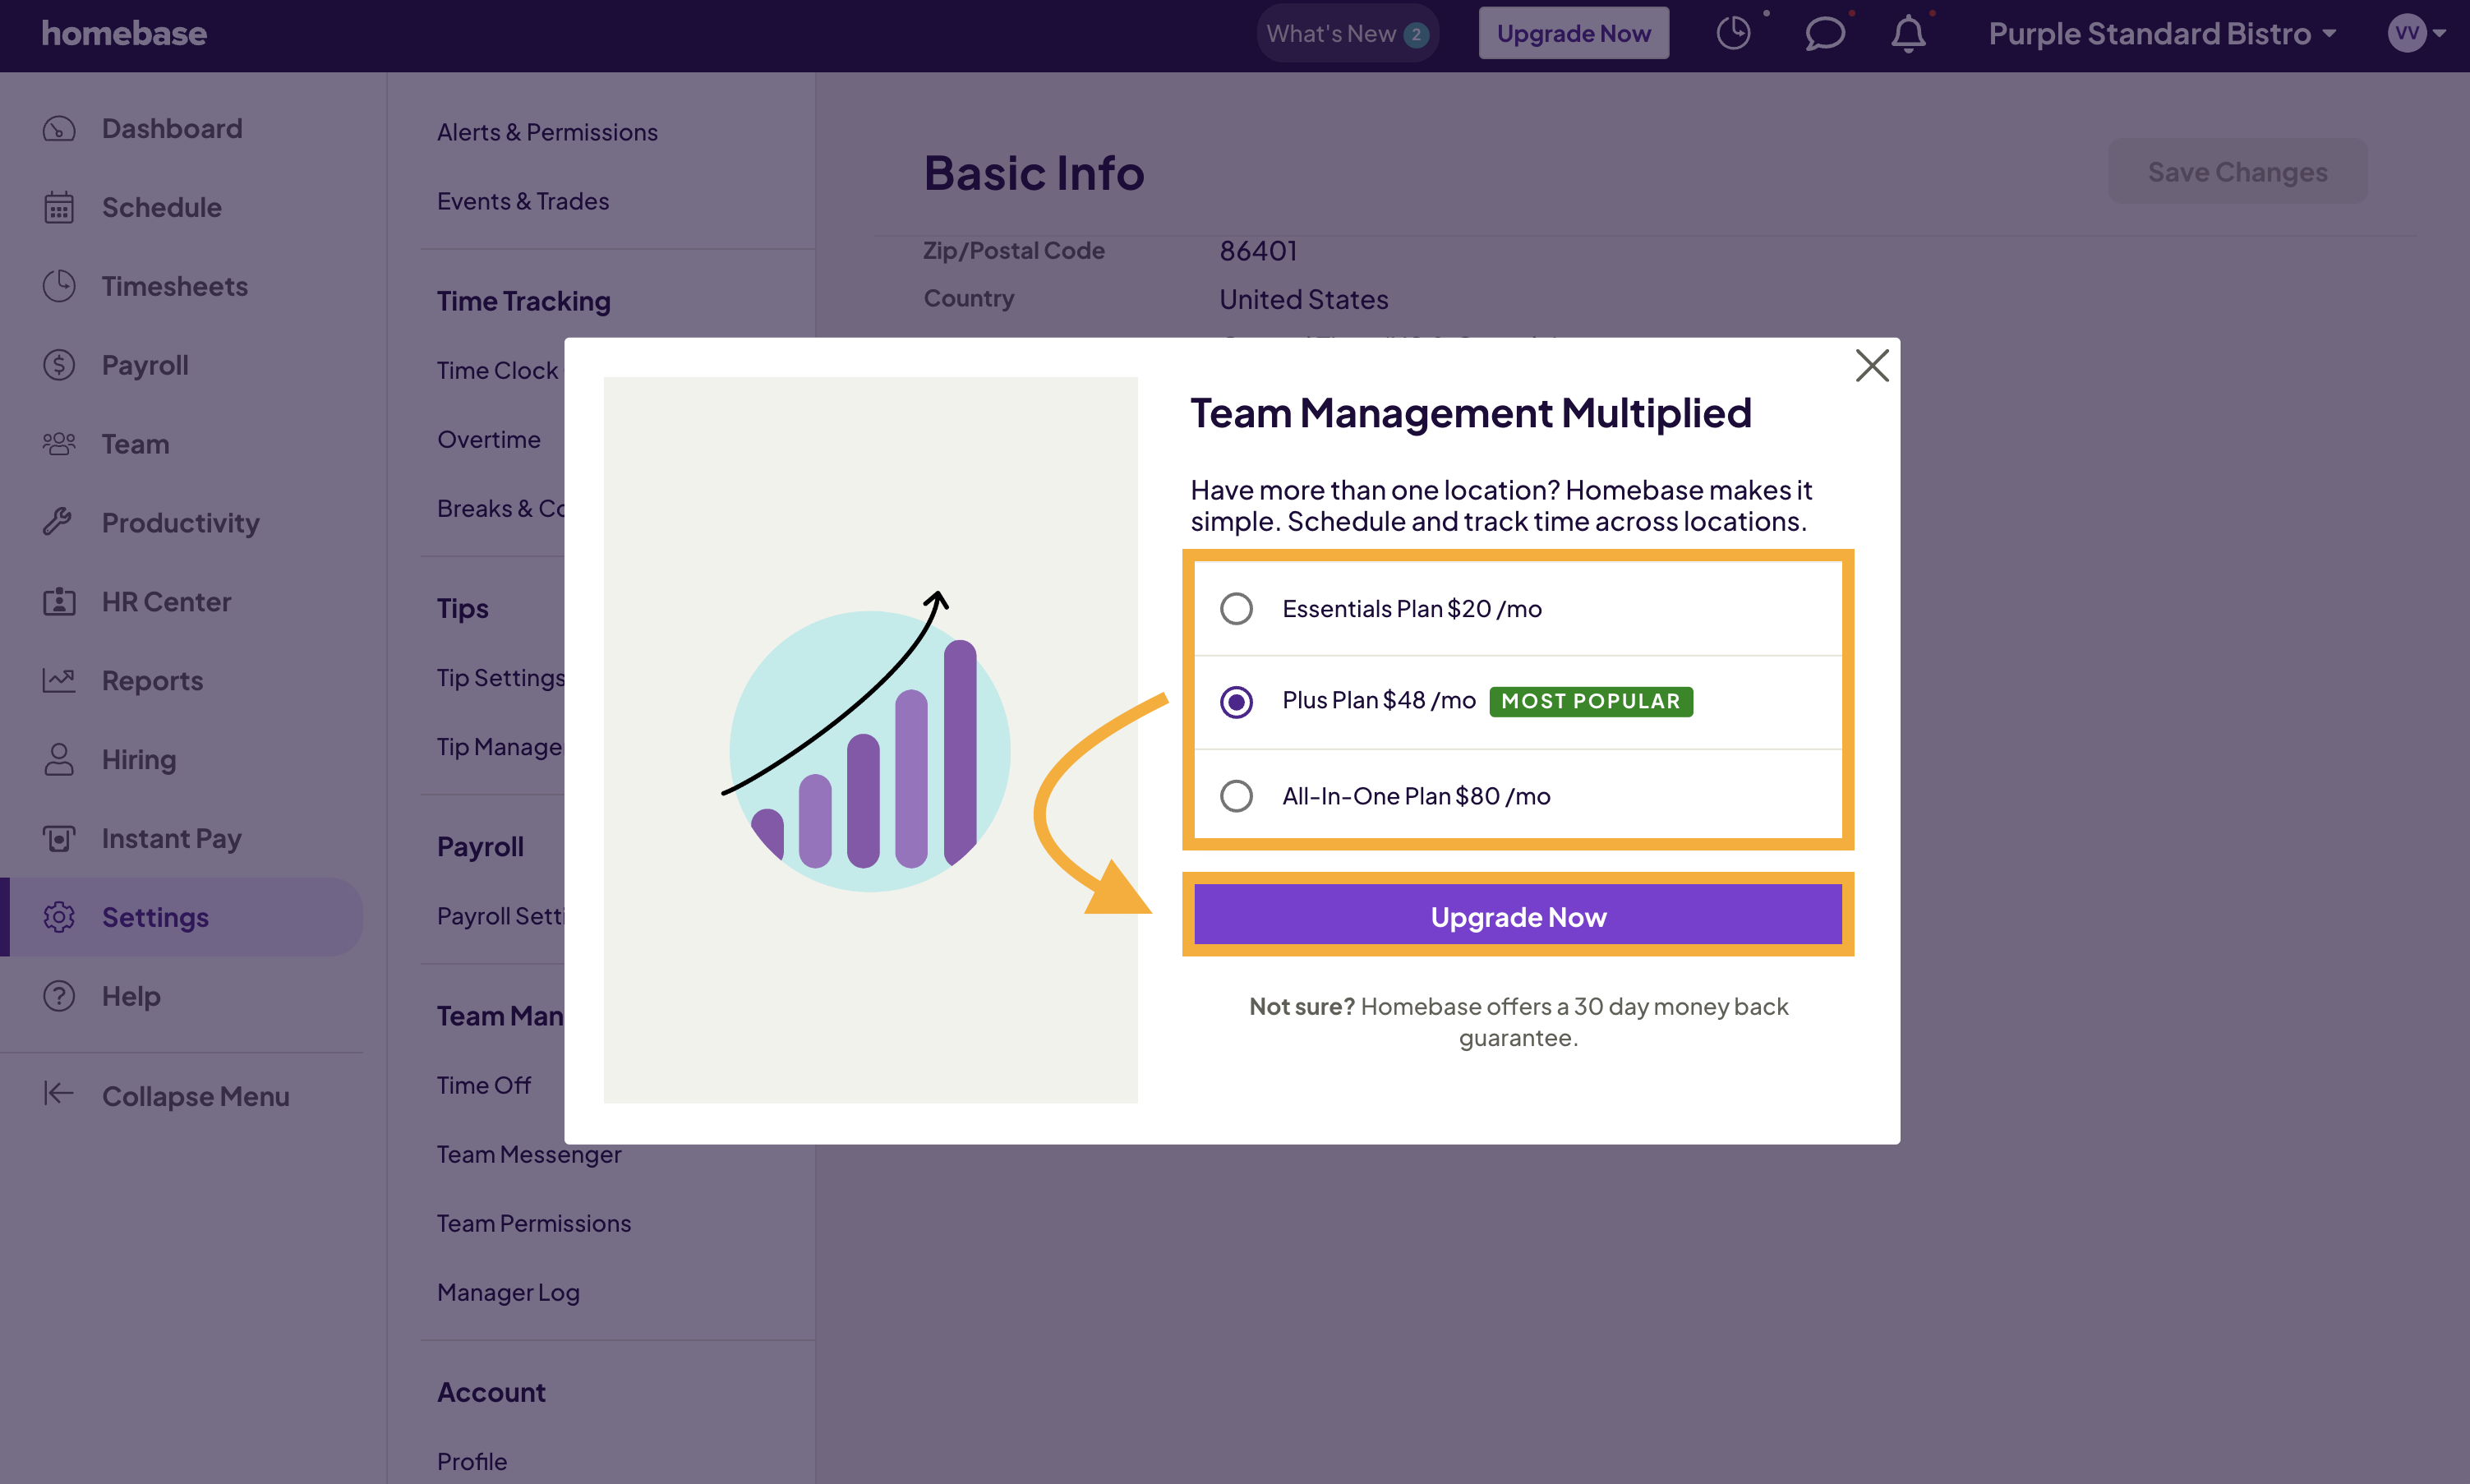
Task: Click the Hiring person icon
Action: click(x=59, y=759)
